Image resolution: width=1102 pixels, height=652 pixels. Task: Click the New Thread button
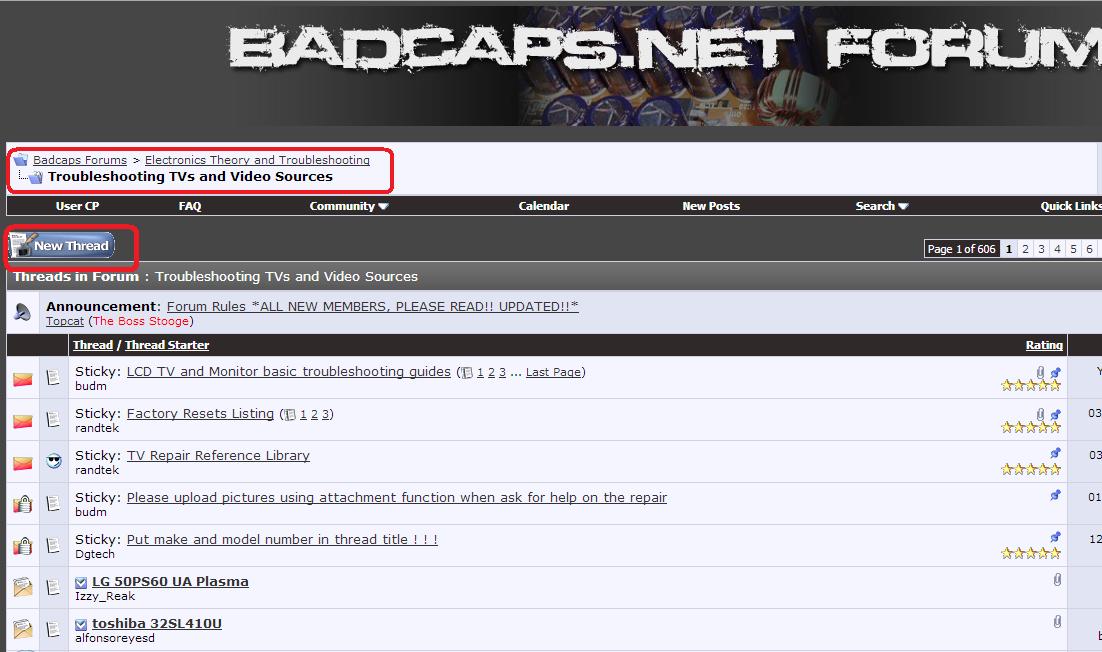(x=62, y=245)
